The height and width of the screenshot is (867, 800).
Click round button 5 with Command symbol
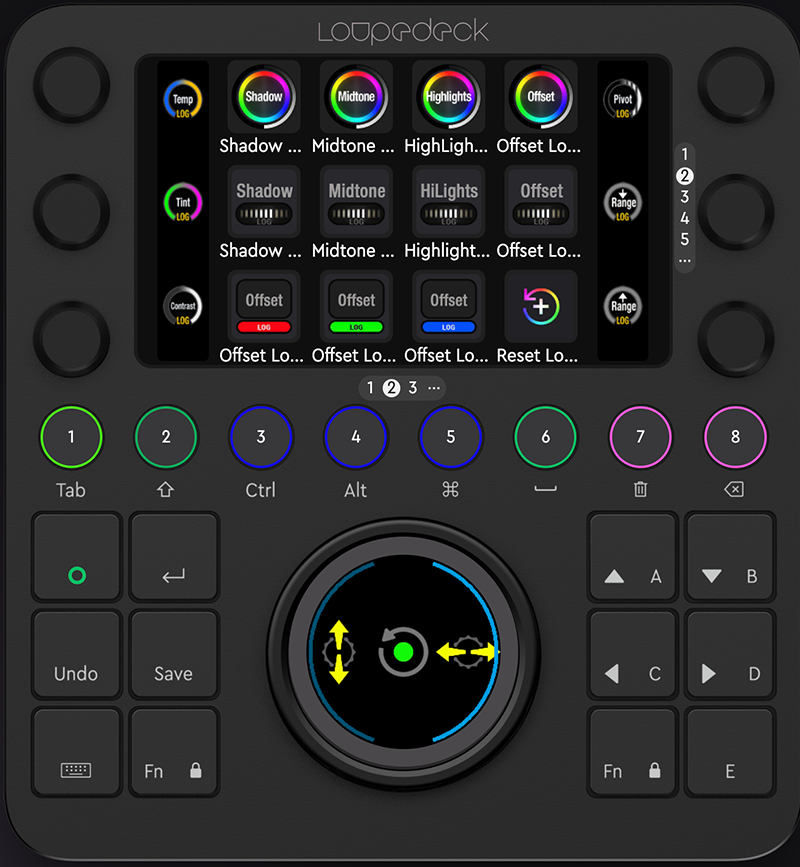451,437
